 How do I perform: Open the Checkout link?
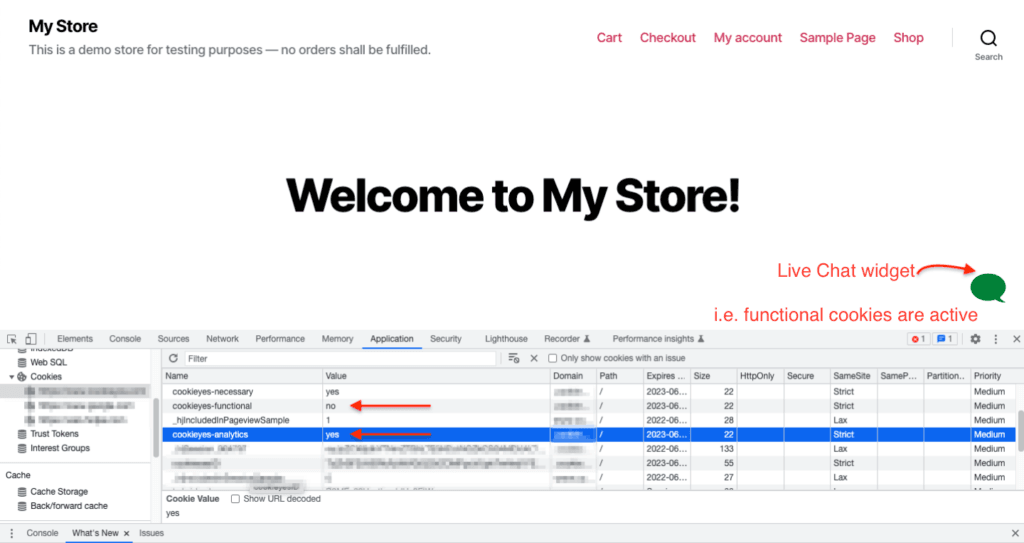tap(667, 38)
